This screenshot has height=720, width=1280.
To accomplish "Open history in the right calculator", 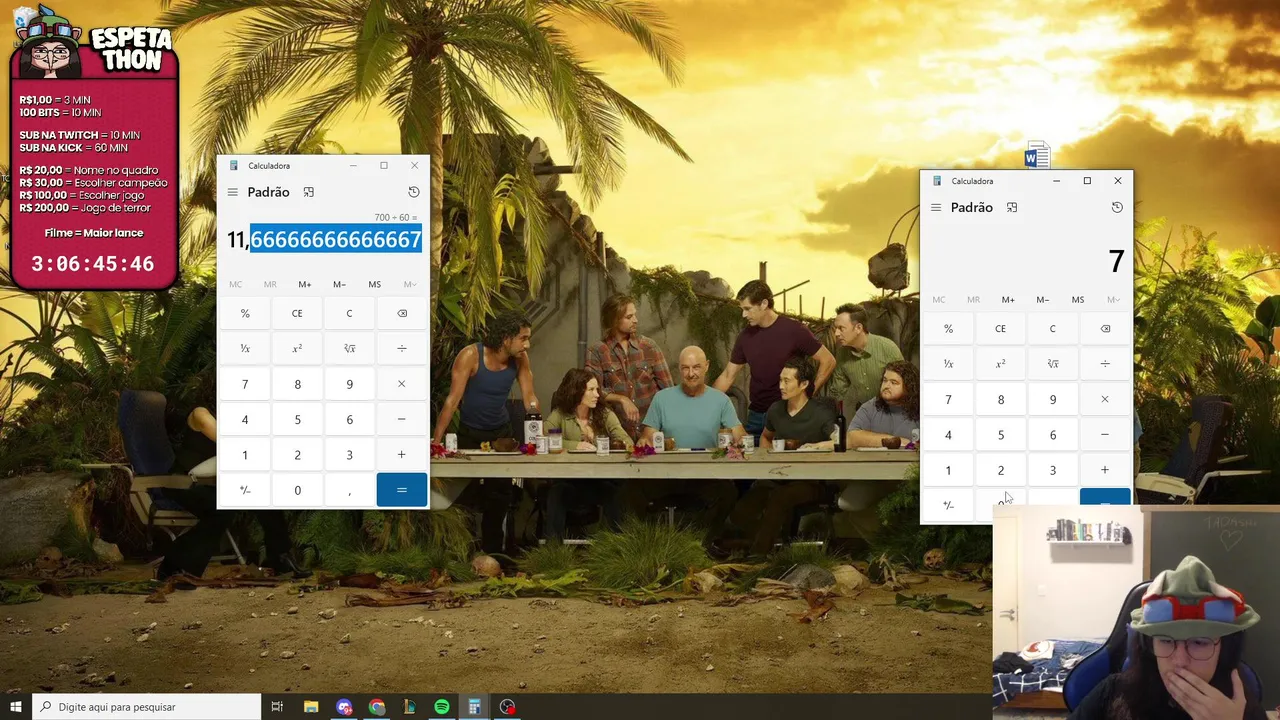I will [1117, 207].
